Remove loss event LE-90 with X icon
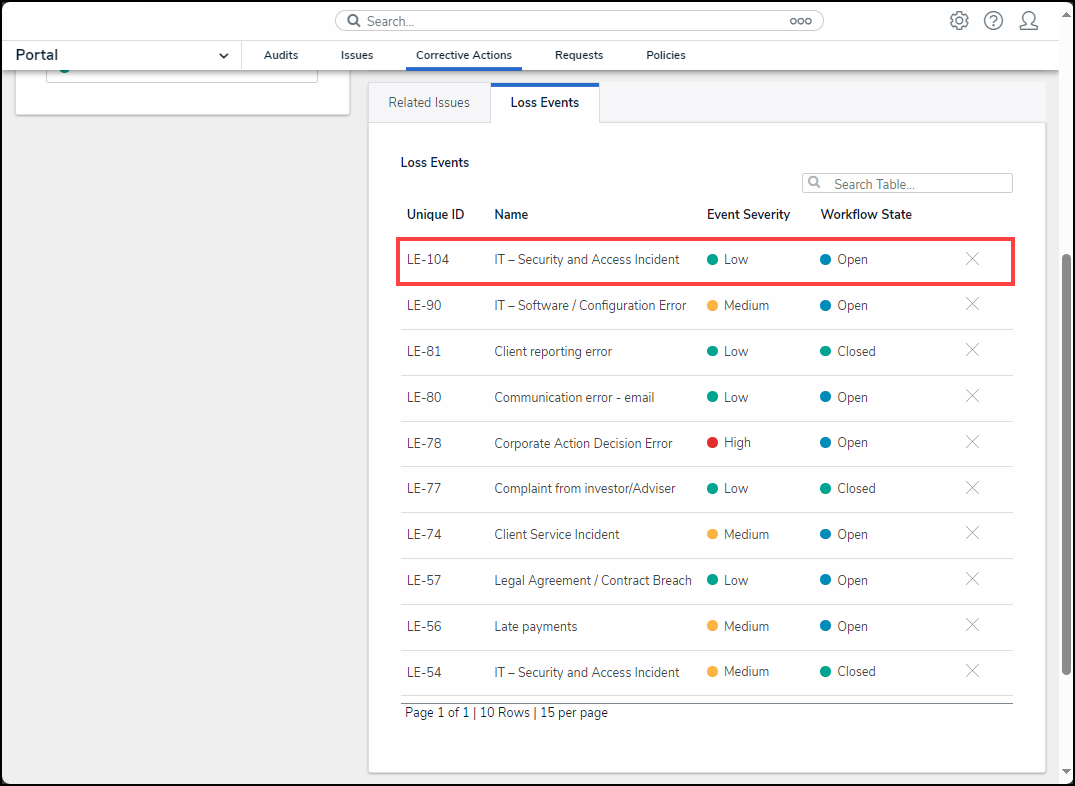The width and height of the screenshot is (1075, 786). 972,304
